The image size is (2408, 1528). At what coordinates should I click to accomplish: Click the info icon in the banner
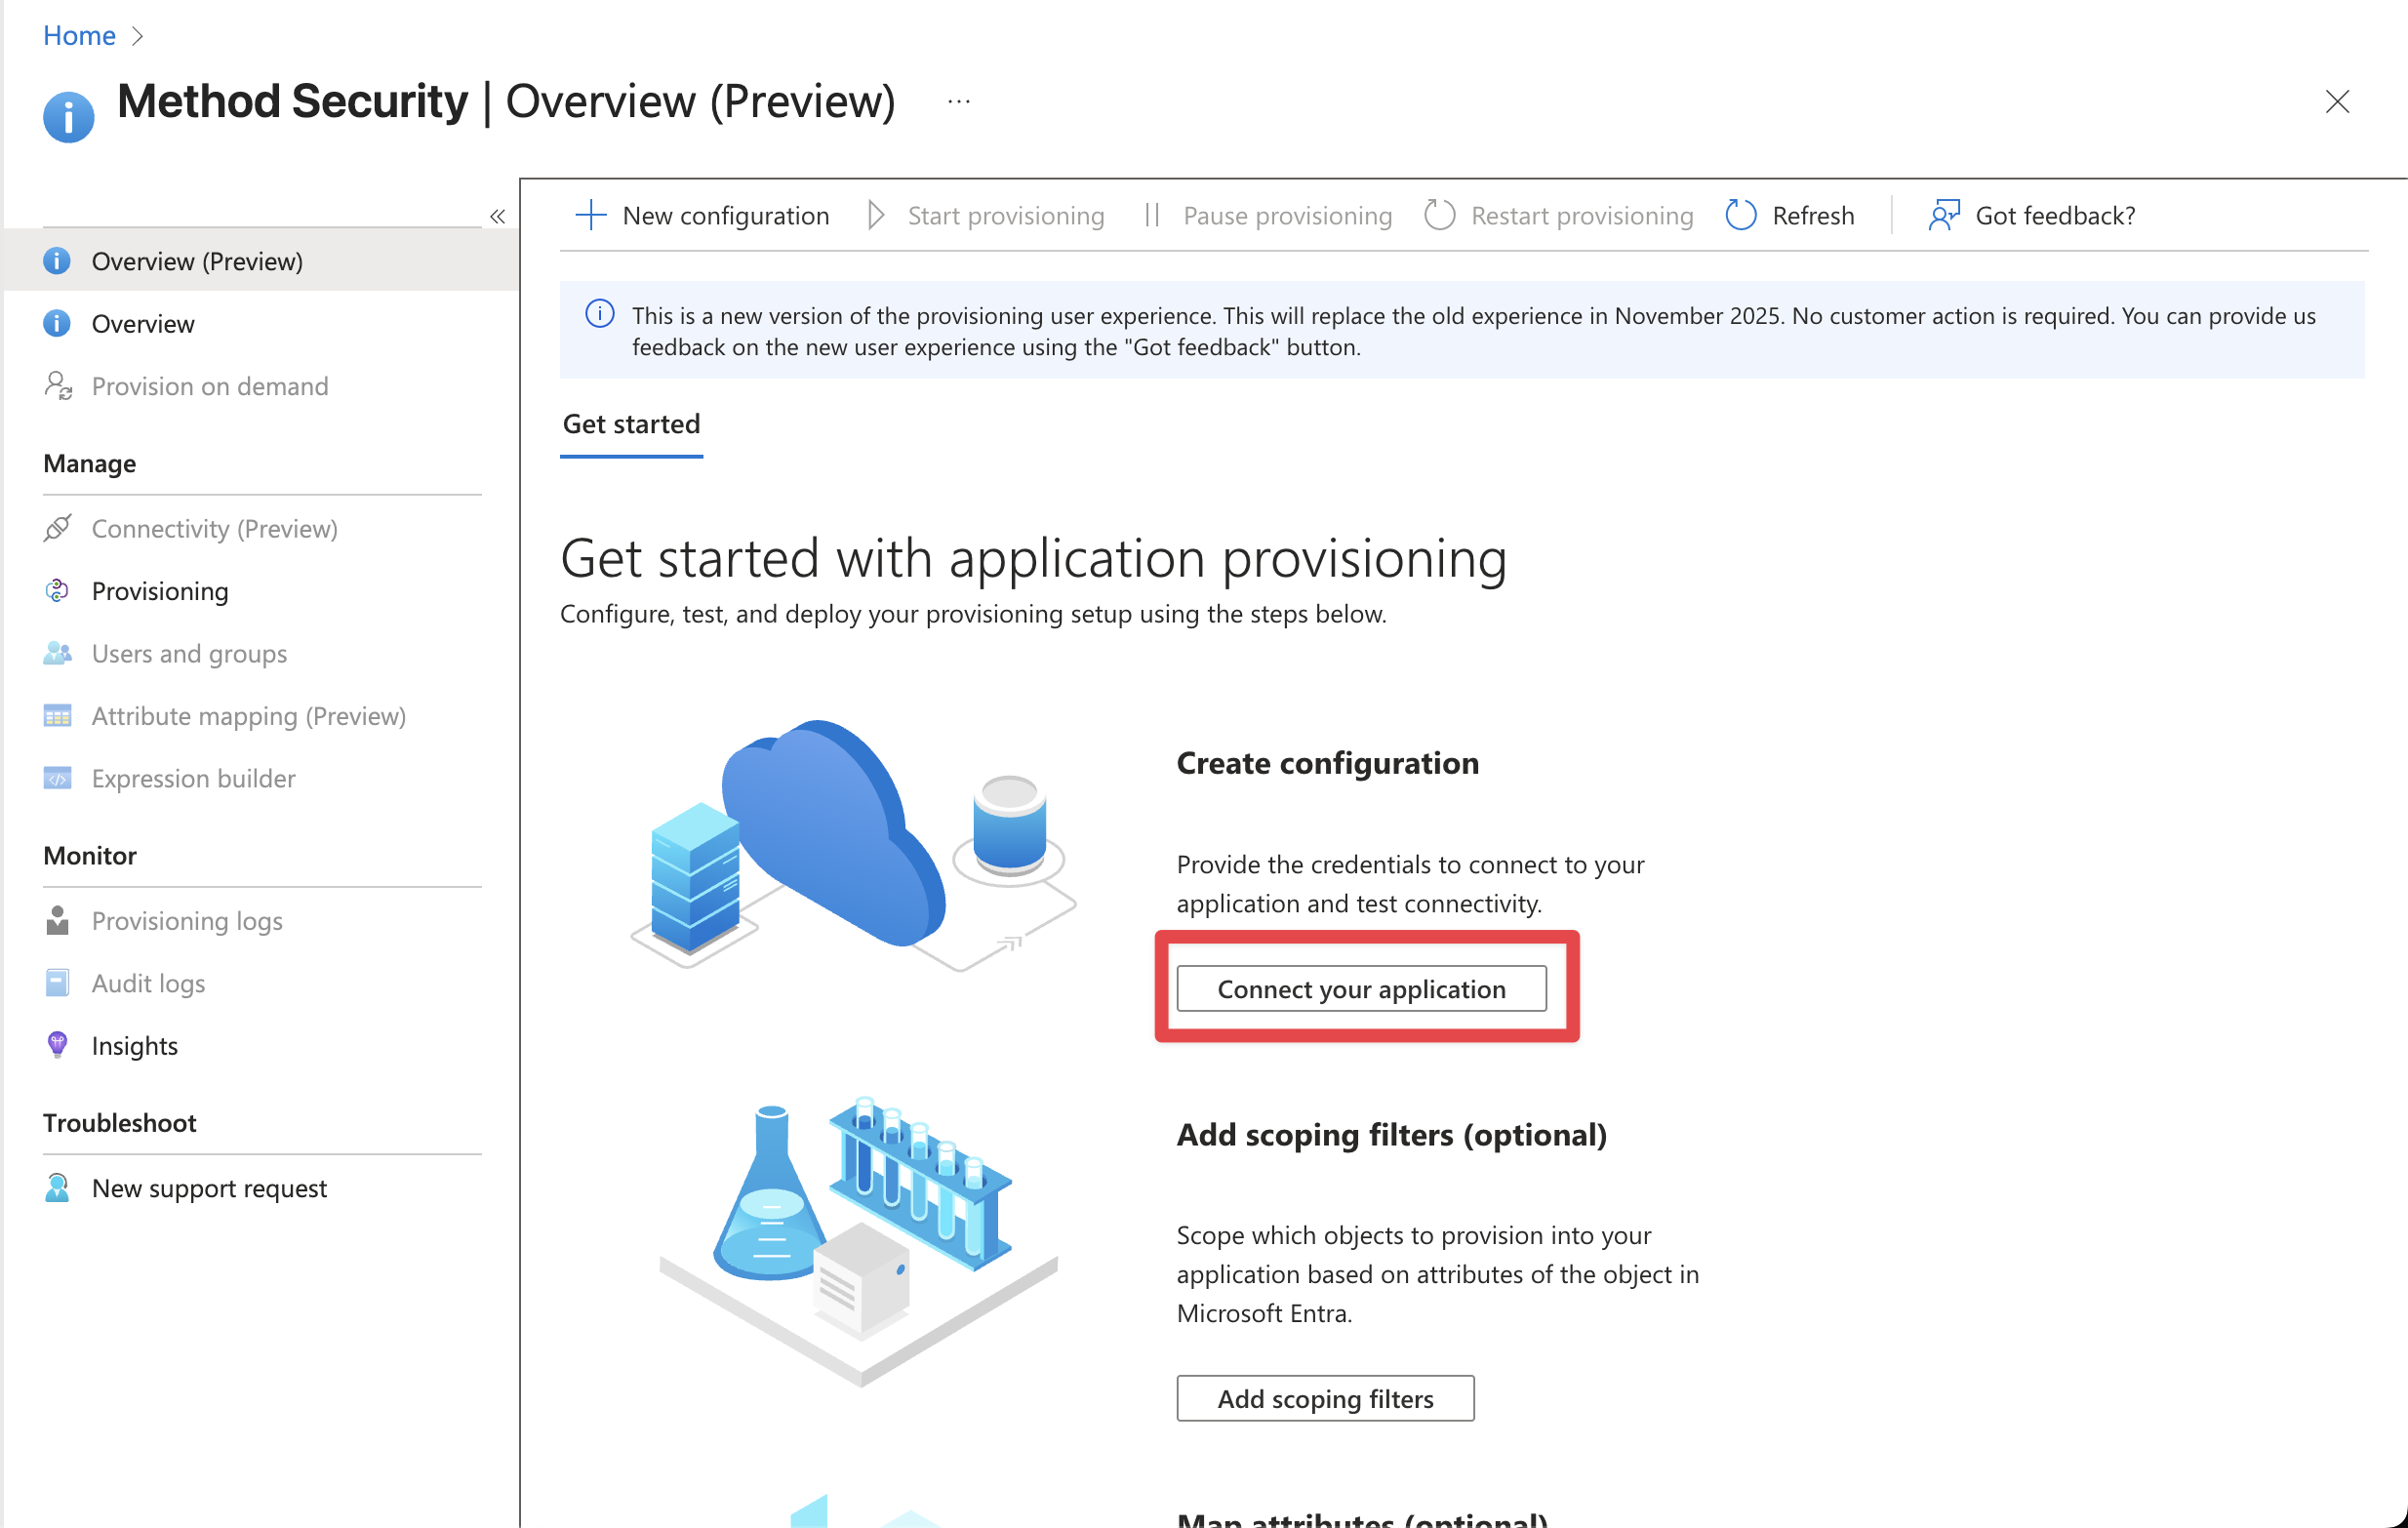(x=599, y=314)
